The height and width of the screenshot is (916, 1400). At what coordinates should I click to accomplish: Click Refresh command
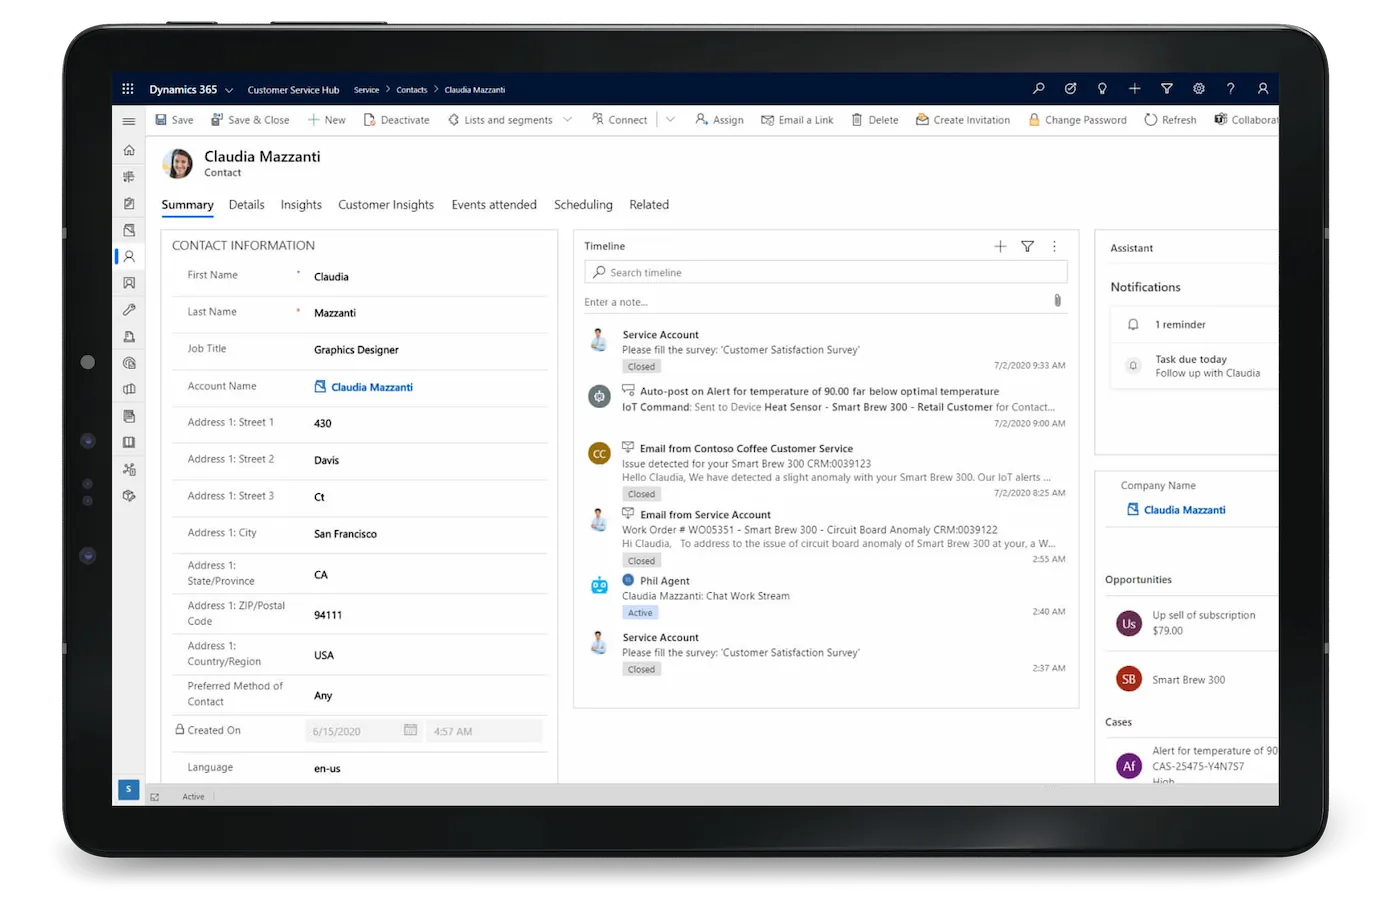(1170, 120)
